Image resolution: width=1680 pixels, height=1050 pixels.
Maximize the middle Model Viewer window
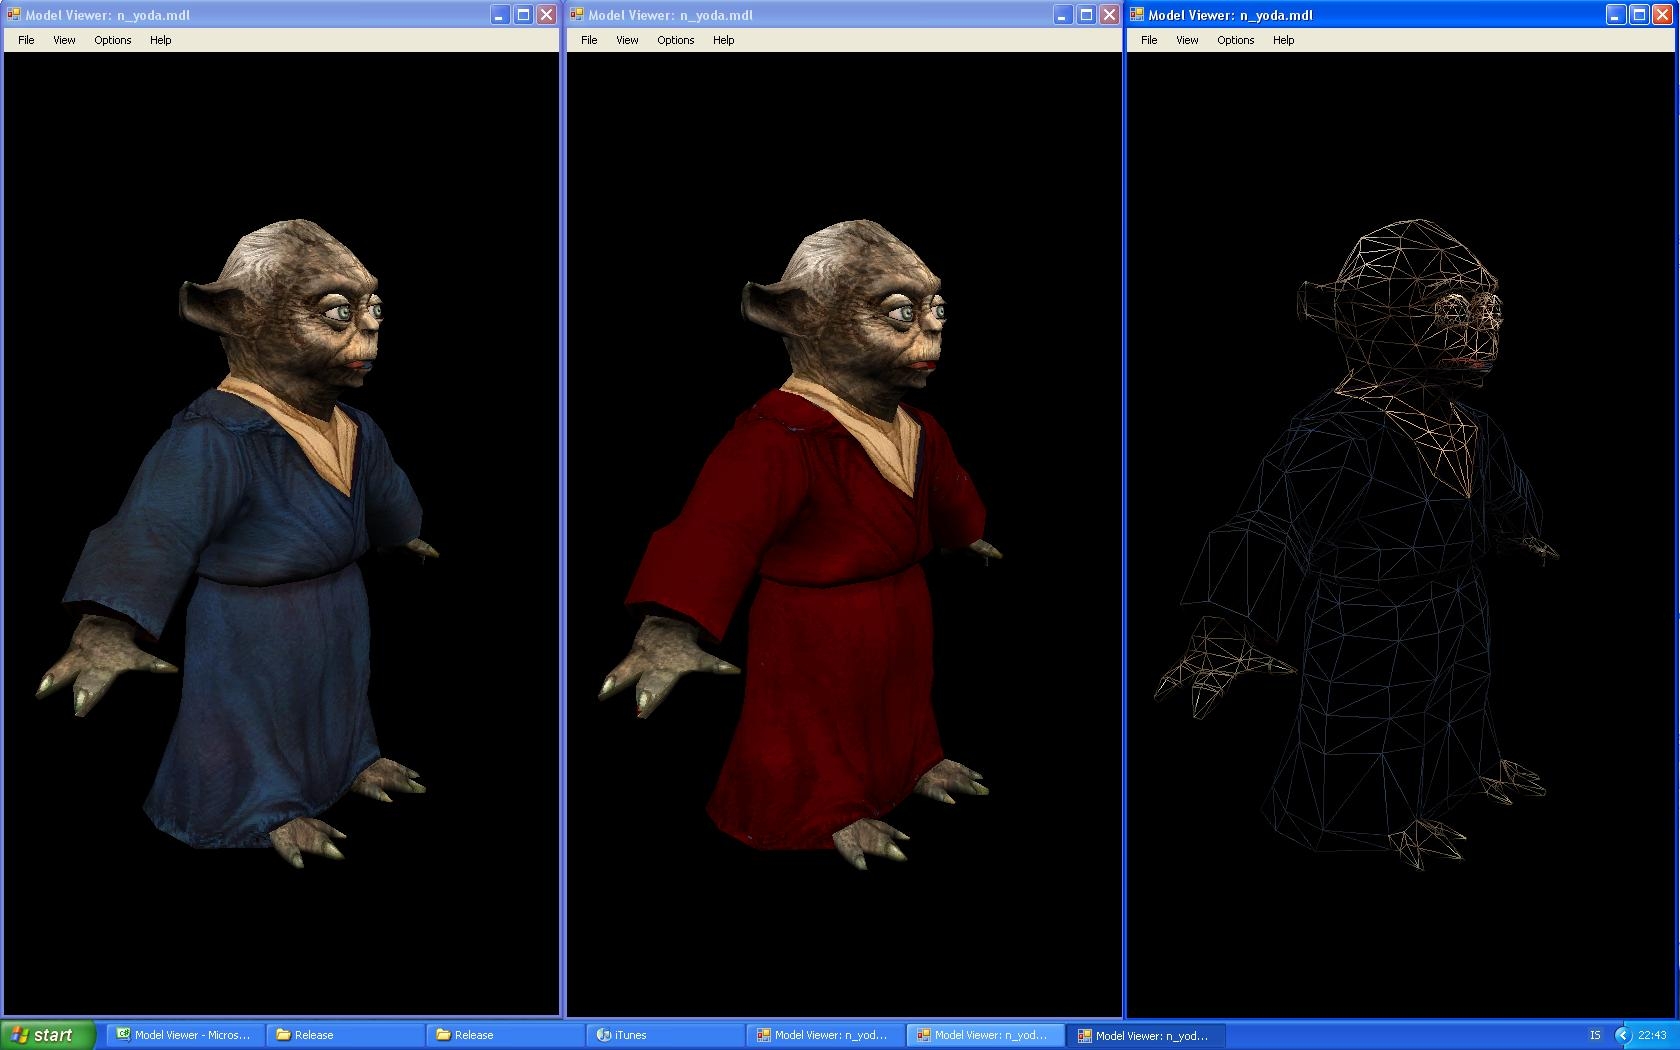[1085, 15]
